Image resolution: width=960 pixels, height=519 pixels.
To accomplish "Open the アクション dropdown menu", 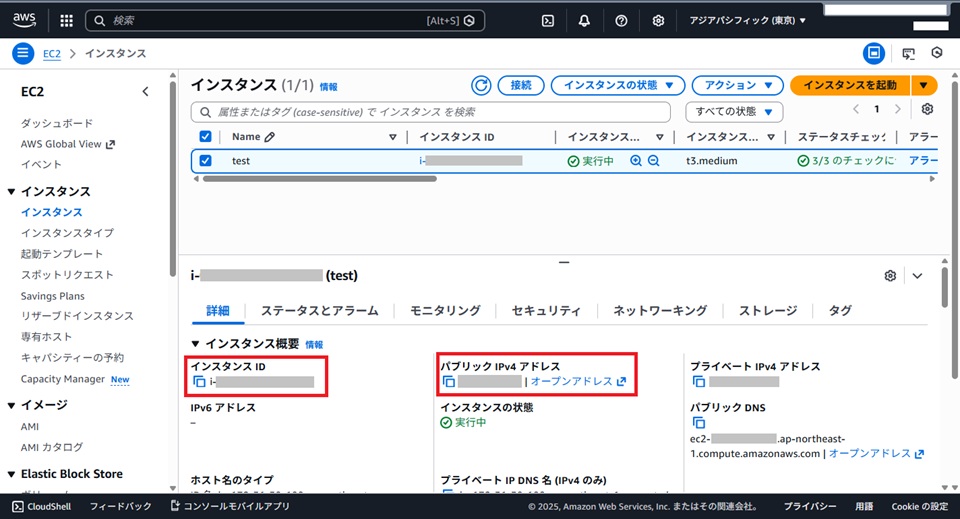I will [x=737, y=86].
